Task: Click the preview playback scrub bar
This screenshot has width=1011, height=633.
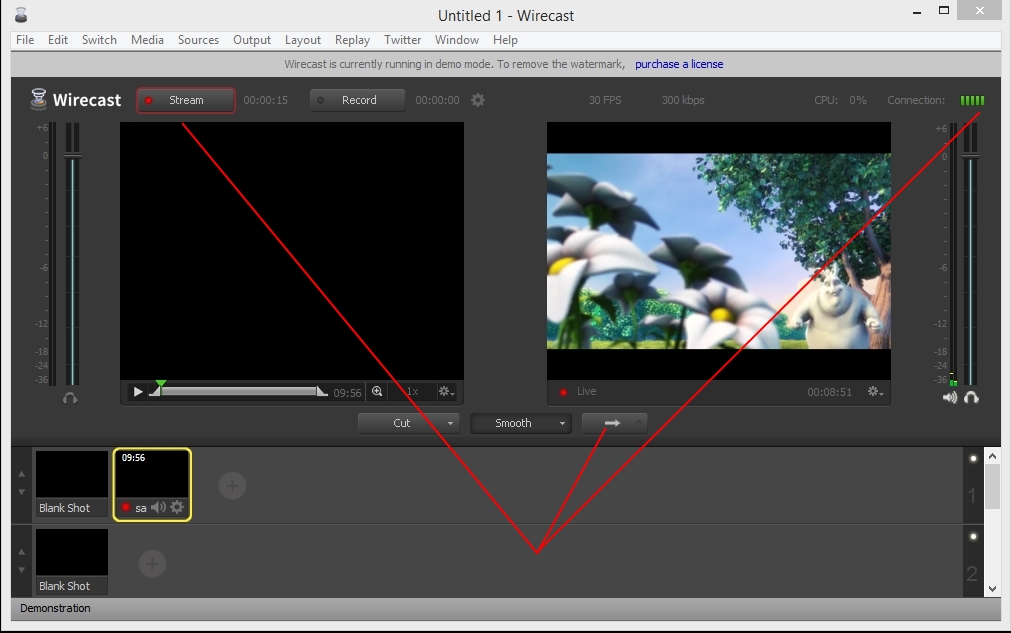Action: 239,391
